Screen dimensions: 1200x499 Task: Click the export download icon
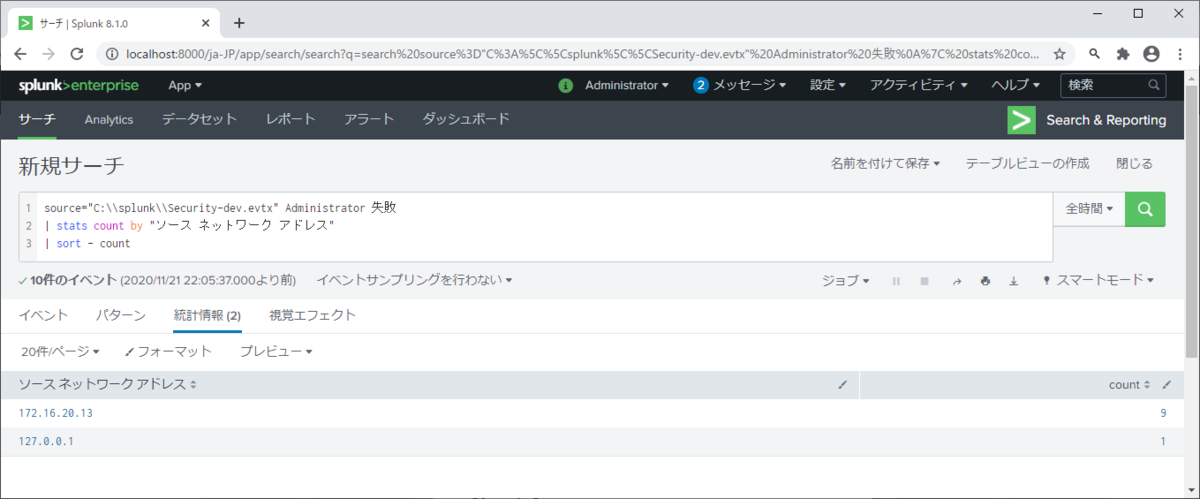click(x=1013, y=281)
